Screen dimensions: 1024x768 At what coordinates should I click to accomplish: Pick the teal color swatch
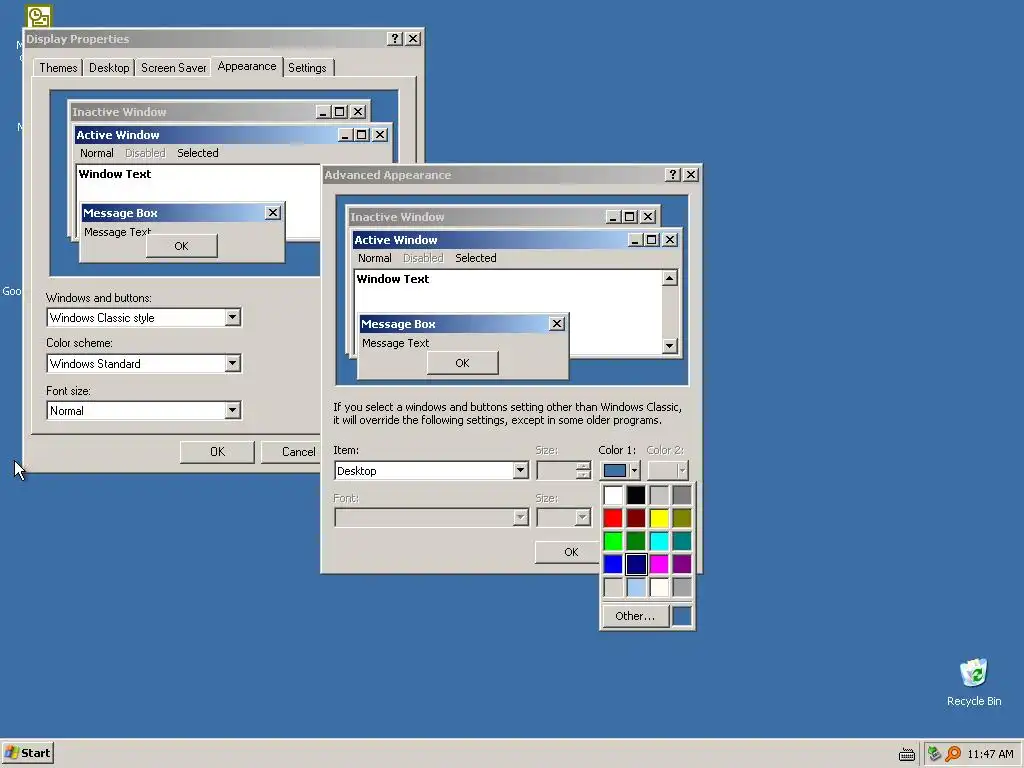tap(682, 541)
